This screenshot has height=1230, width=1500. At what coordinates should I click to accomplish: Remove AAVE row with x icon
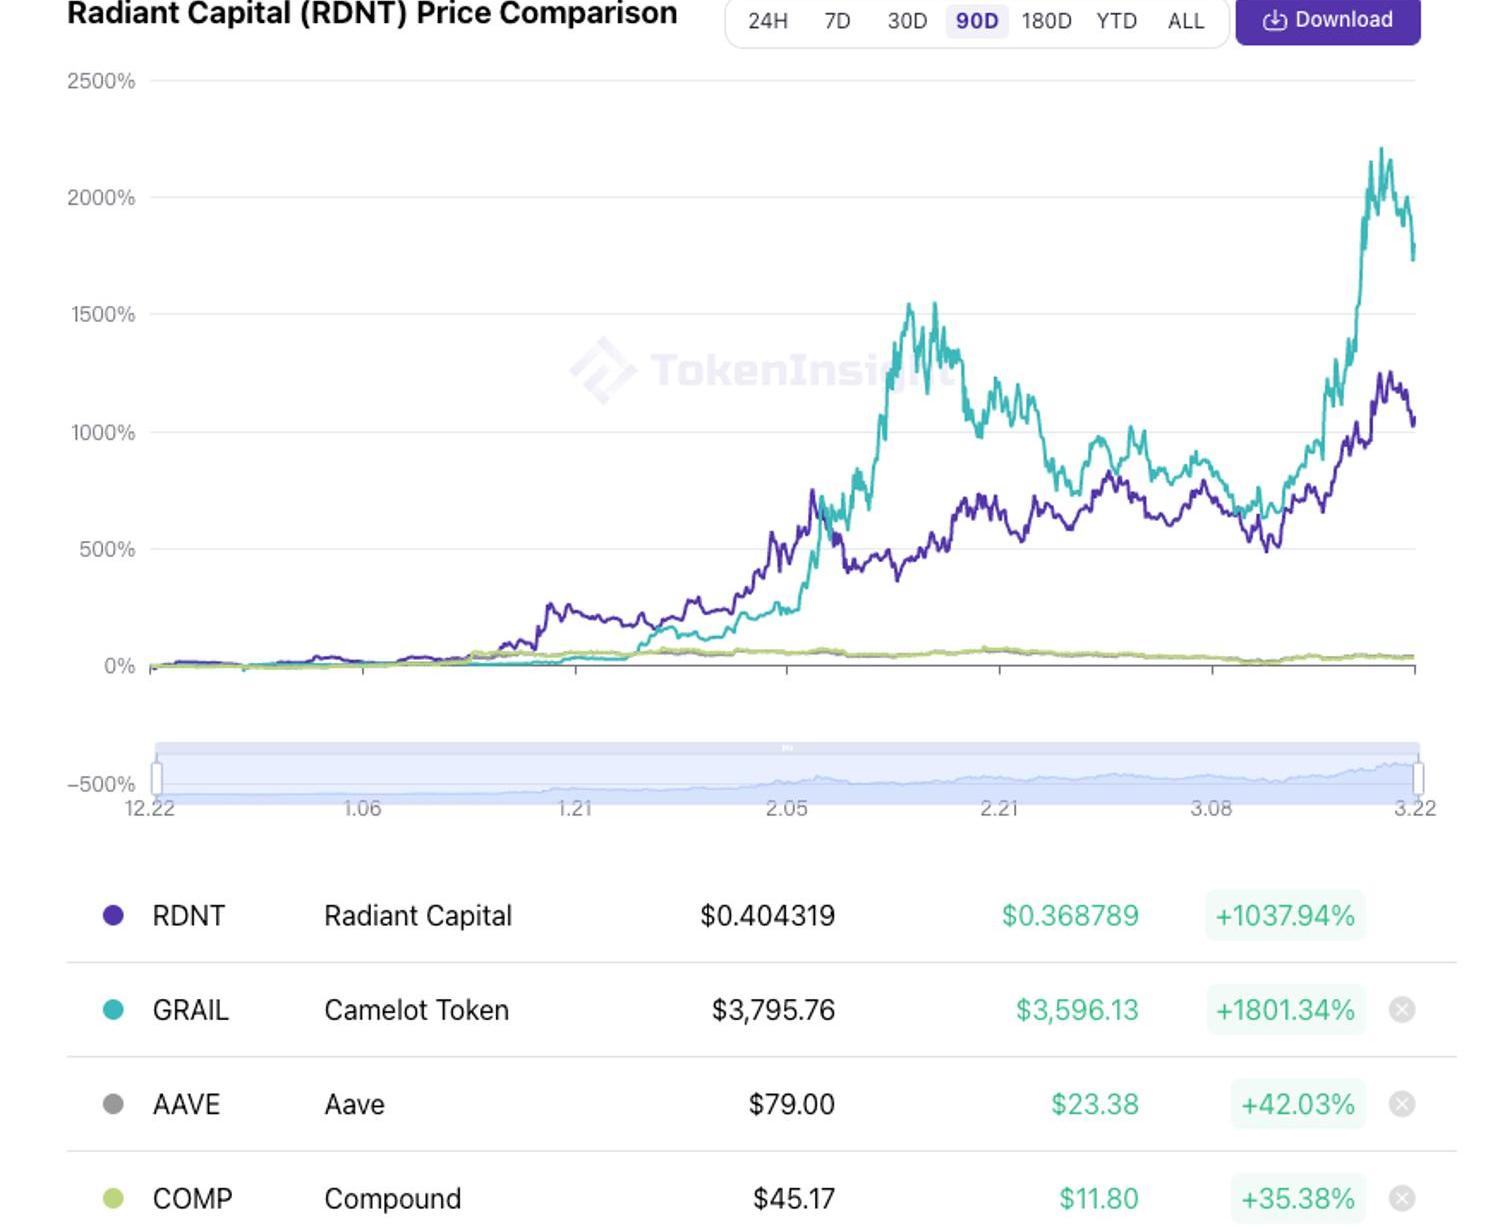point(1402,1104)
